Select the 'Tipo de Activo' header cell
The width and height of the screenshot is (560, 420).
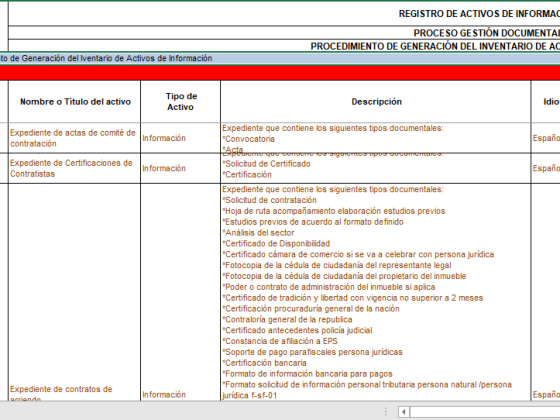[180, 102]
